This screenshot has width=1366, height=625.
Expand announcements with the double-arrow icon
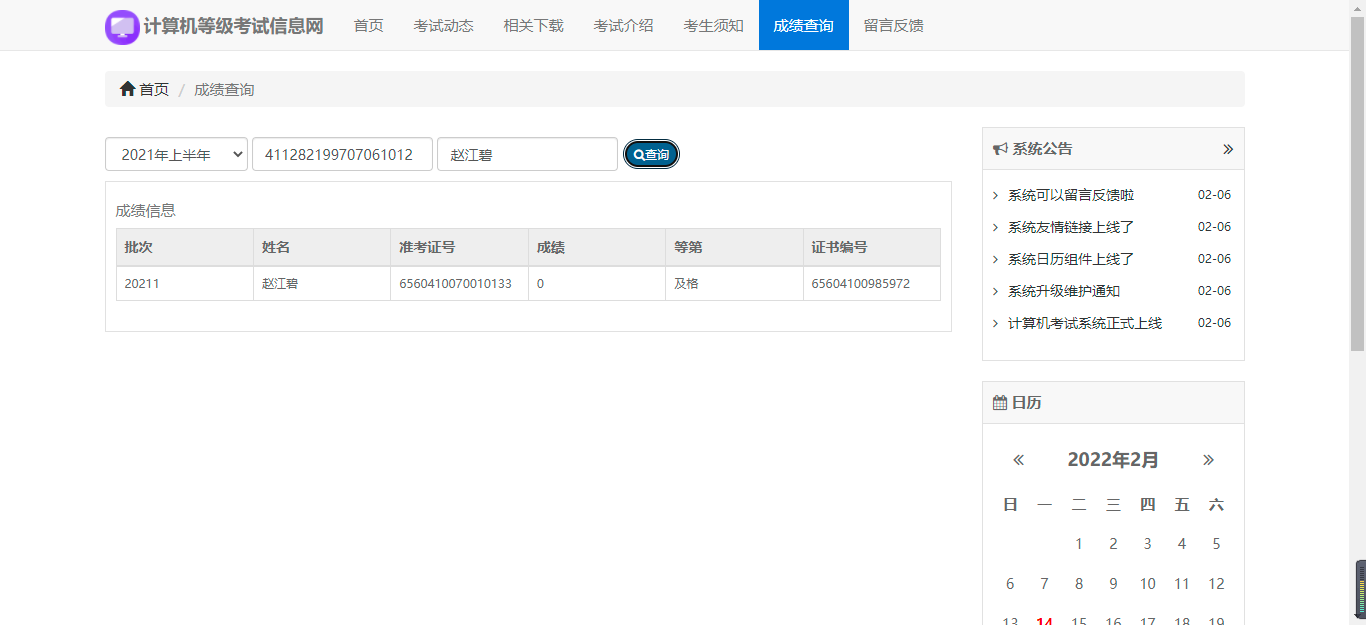(x=1227, y=149)
